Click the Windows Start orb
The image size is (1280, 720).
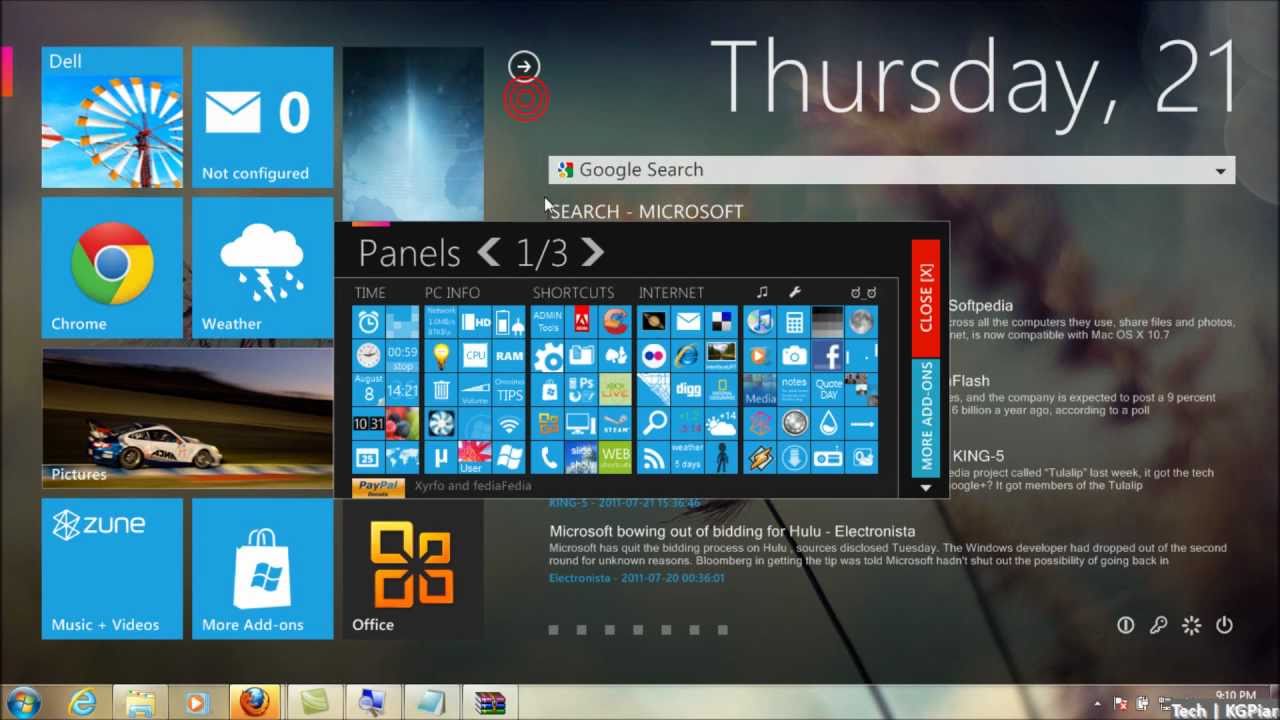[22, 702]
